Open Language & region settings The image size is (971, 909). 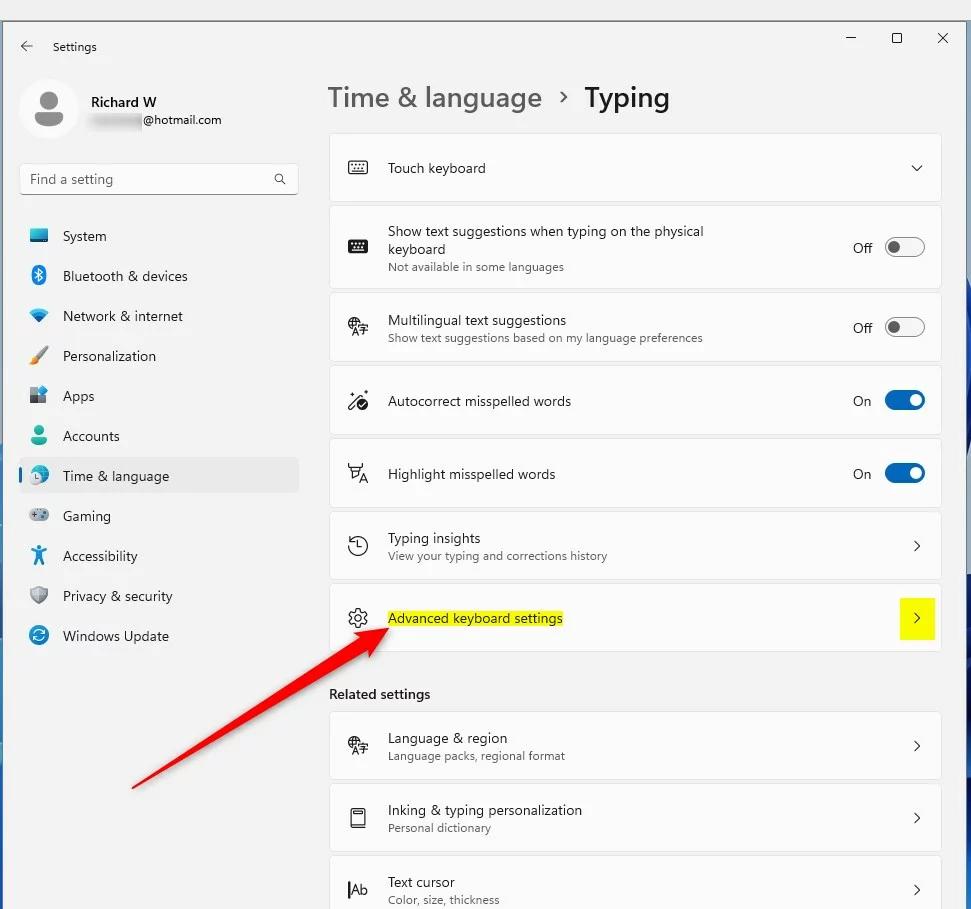635,746
